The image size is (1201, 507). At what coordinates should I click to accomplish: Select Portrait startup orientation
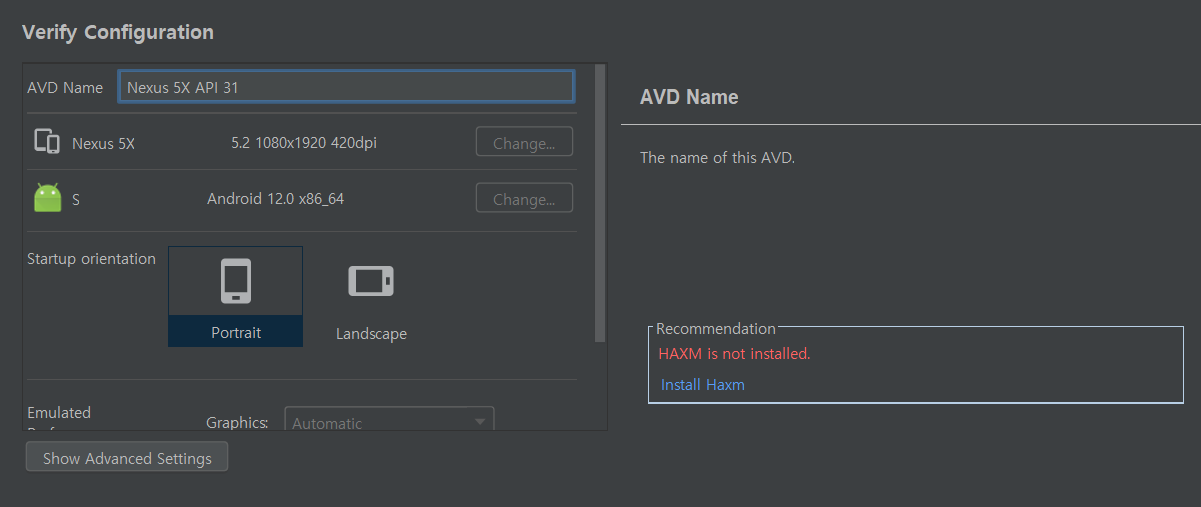coord(235,296)
